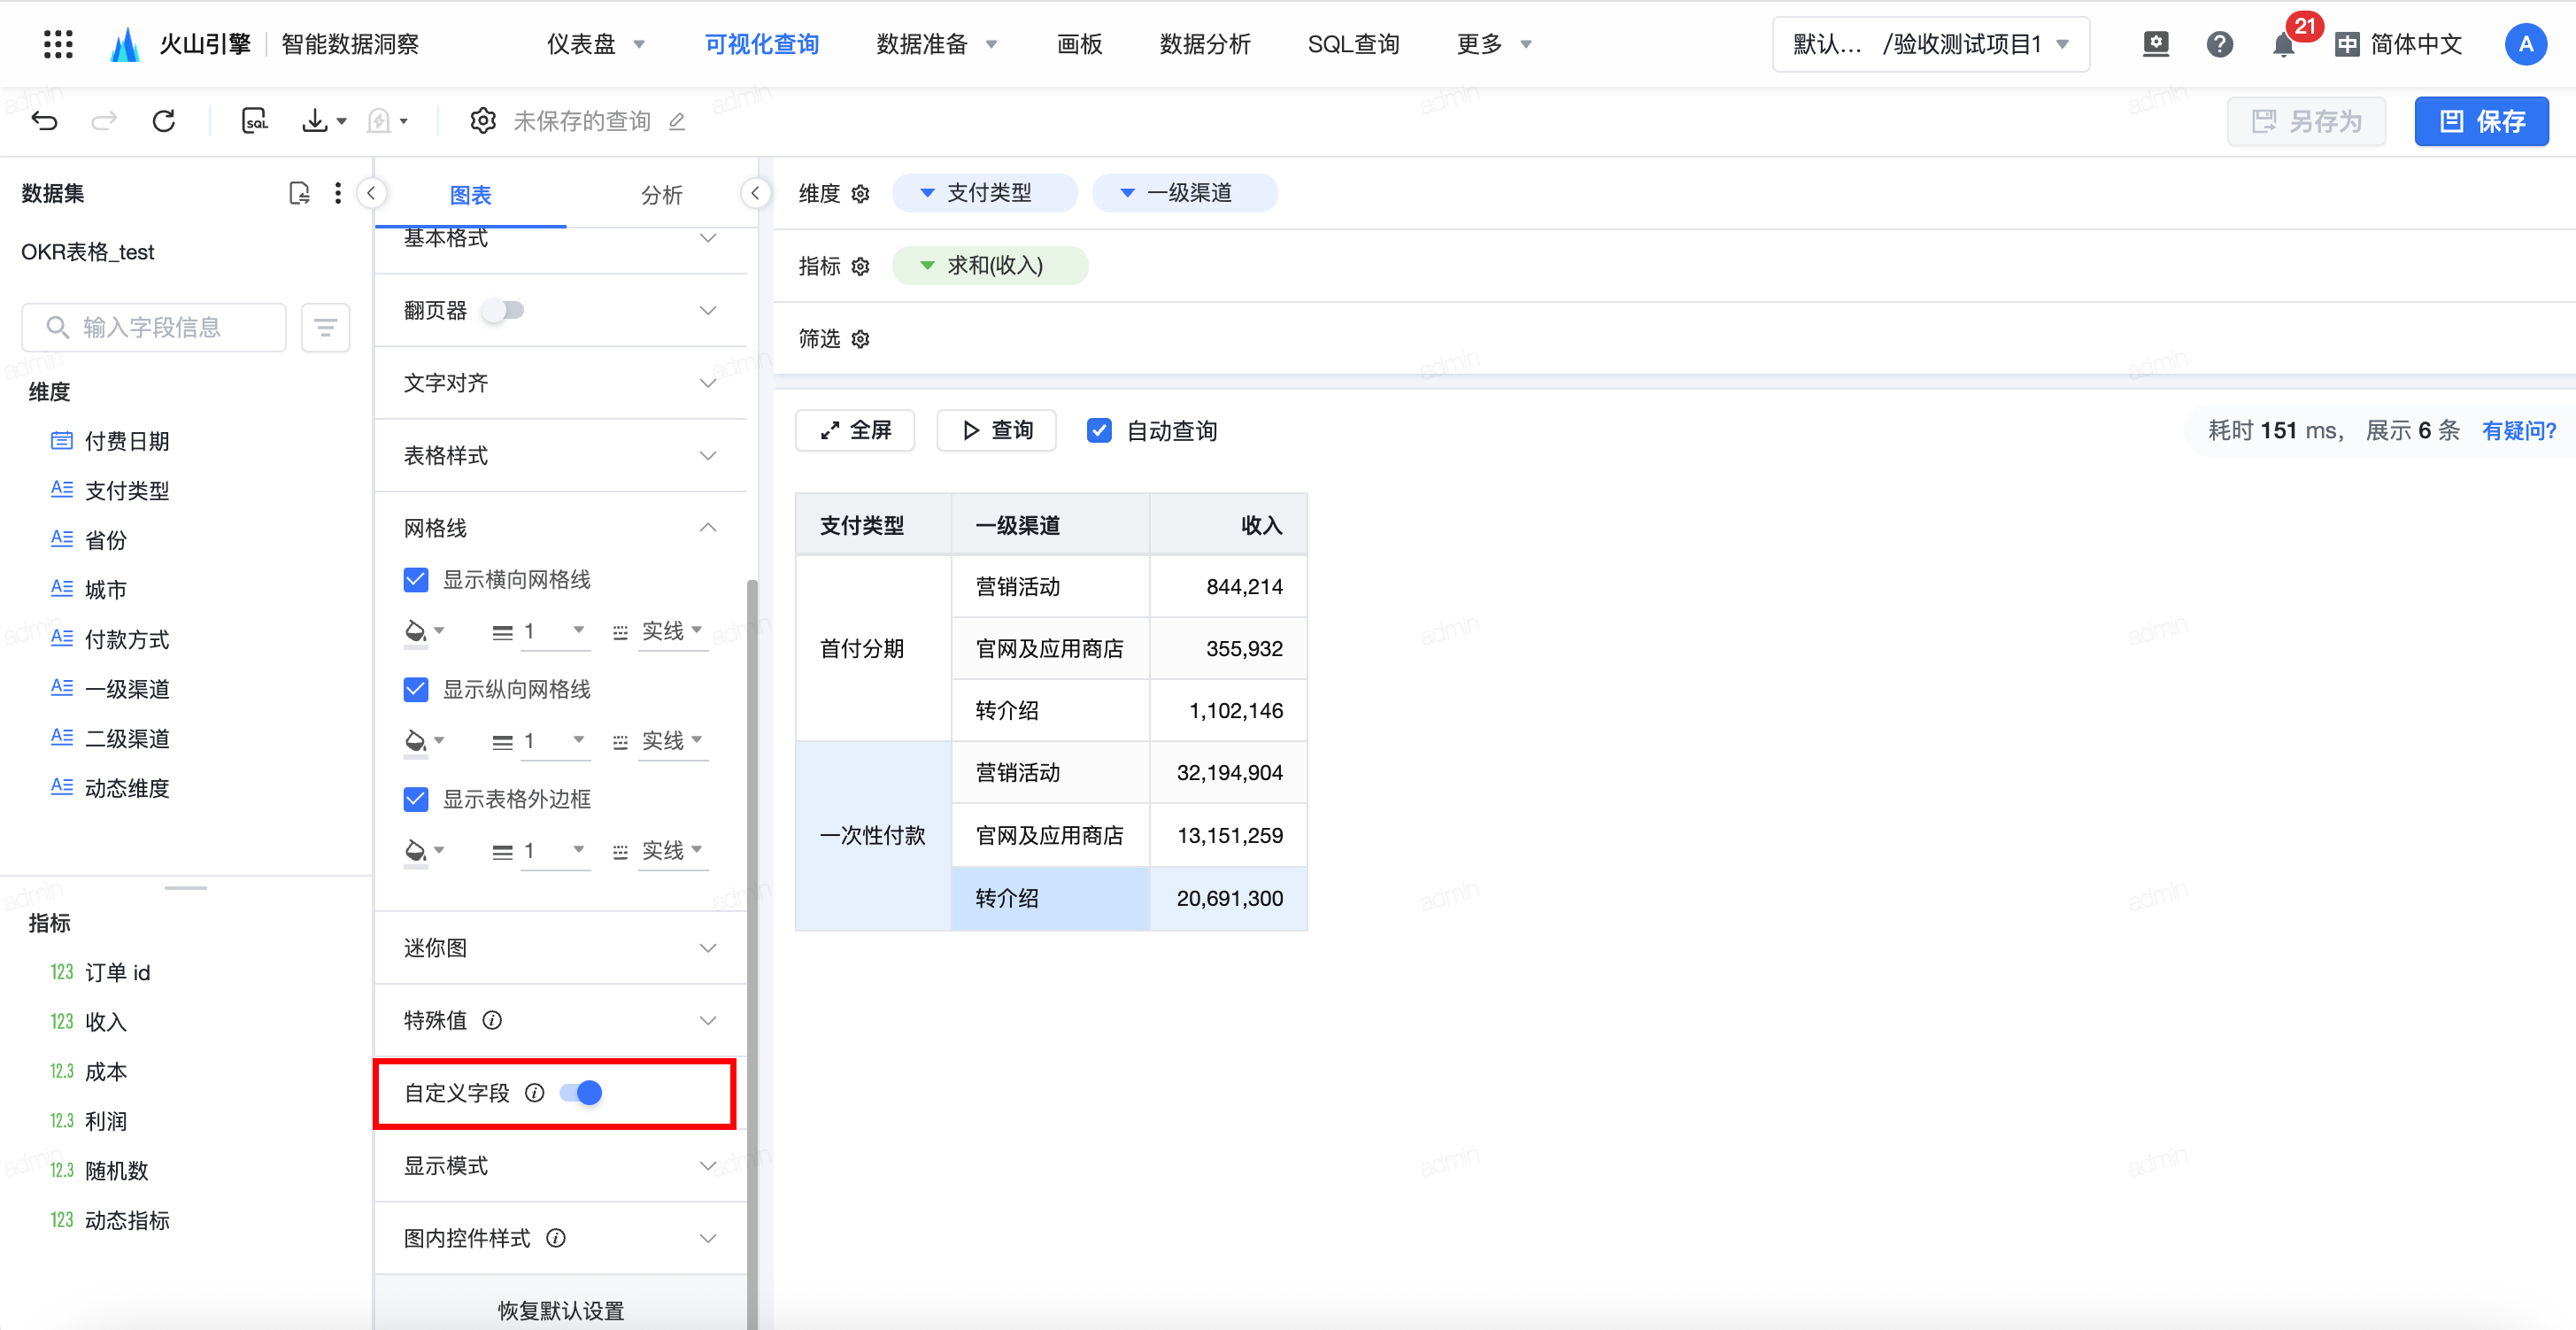Viewport: 2576px width, 1330px height.
Task: Collapse the 网格线 section
Action: click(x=561, y=528)
